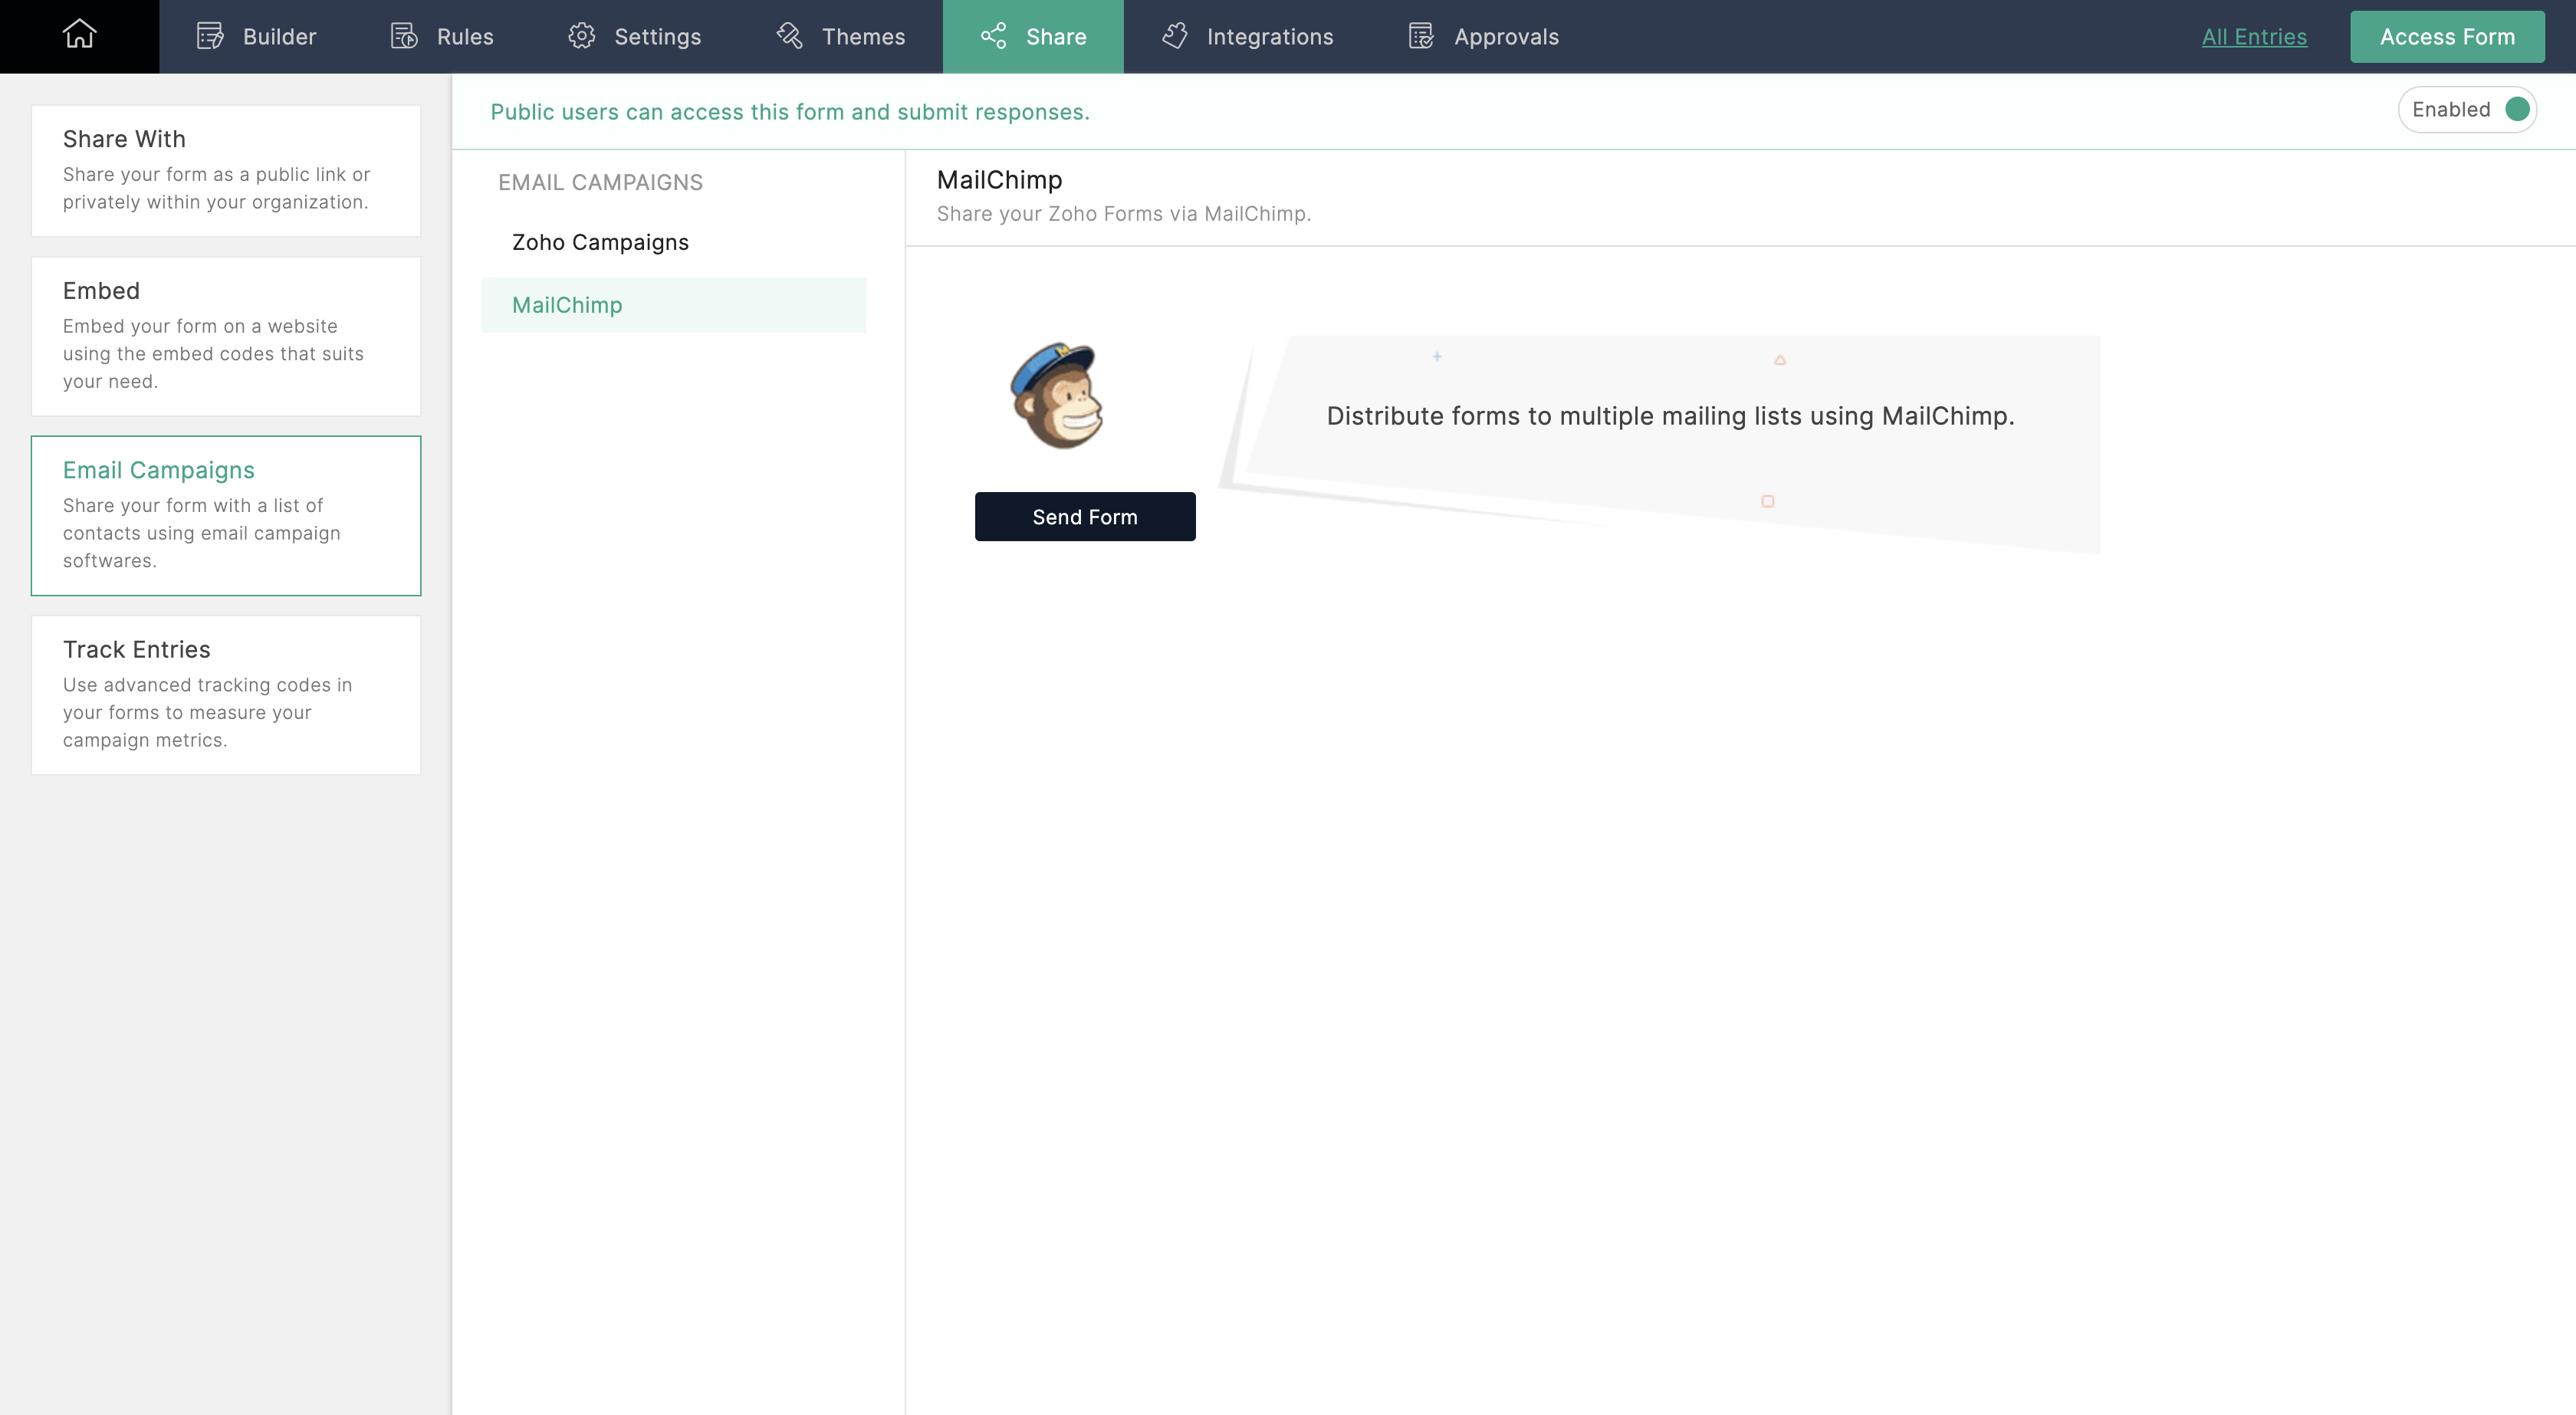Open the Share With card

226,170
